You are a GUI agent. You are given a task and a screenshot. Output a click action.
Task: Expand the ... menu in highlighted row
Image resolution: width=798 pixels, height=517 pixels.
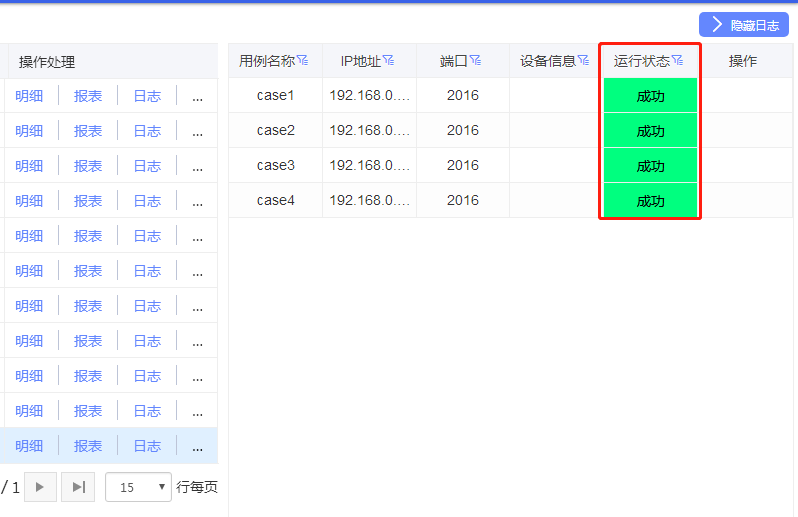click(x=197, y=446)
